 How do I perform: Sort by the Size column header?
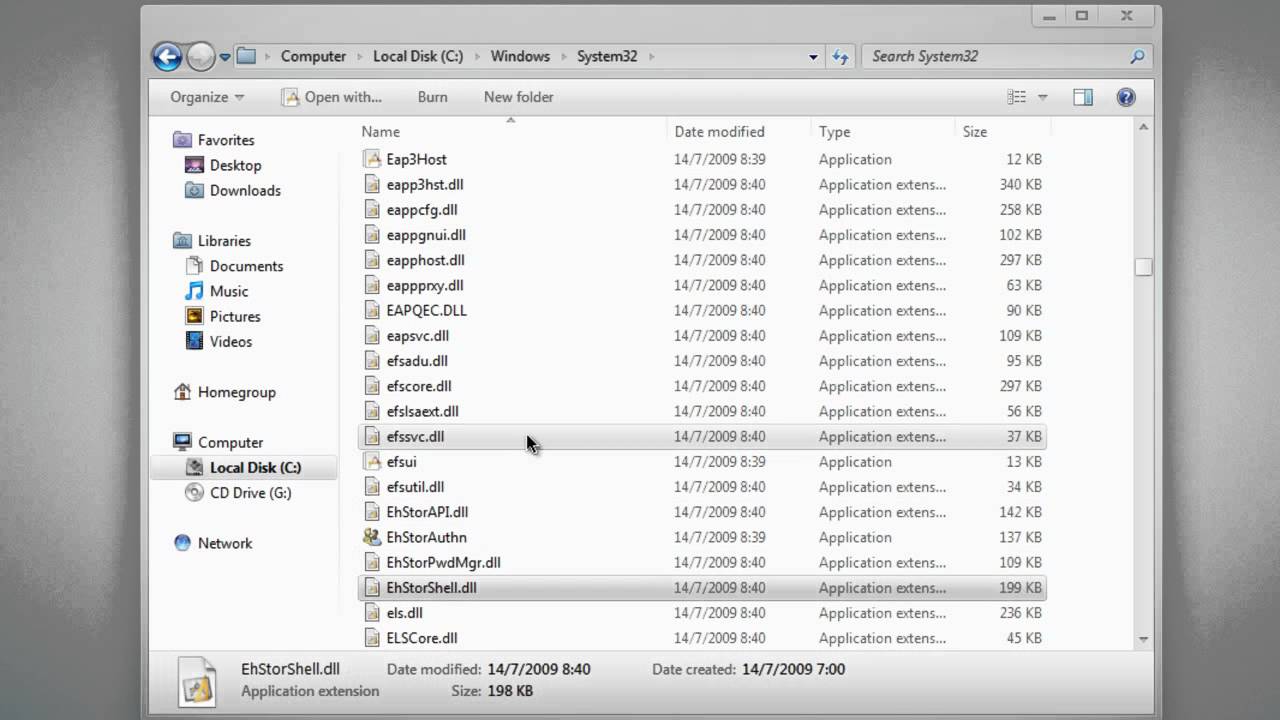(x=975, y=131)
